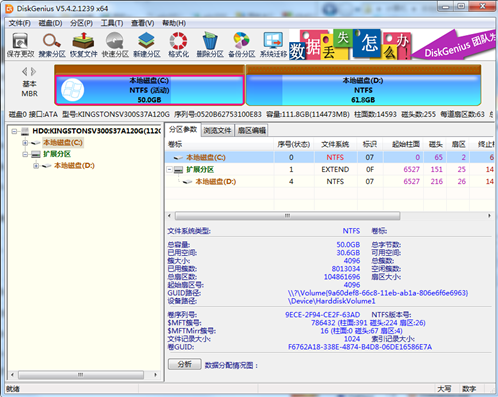Click the GUID path \\?\Volume value
This screenshot has height=397, width=498.
pyautogui.click(x=378, y=293)
